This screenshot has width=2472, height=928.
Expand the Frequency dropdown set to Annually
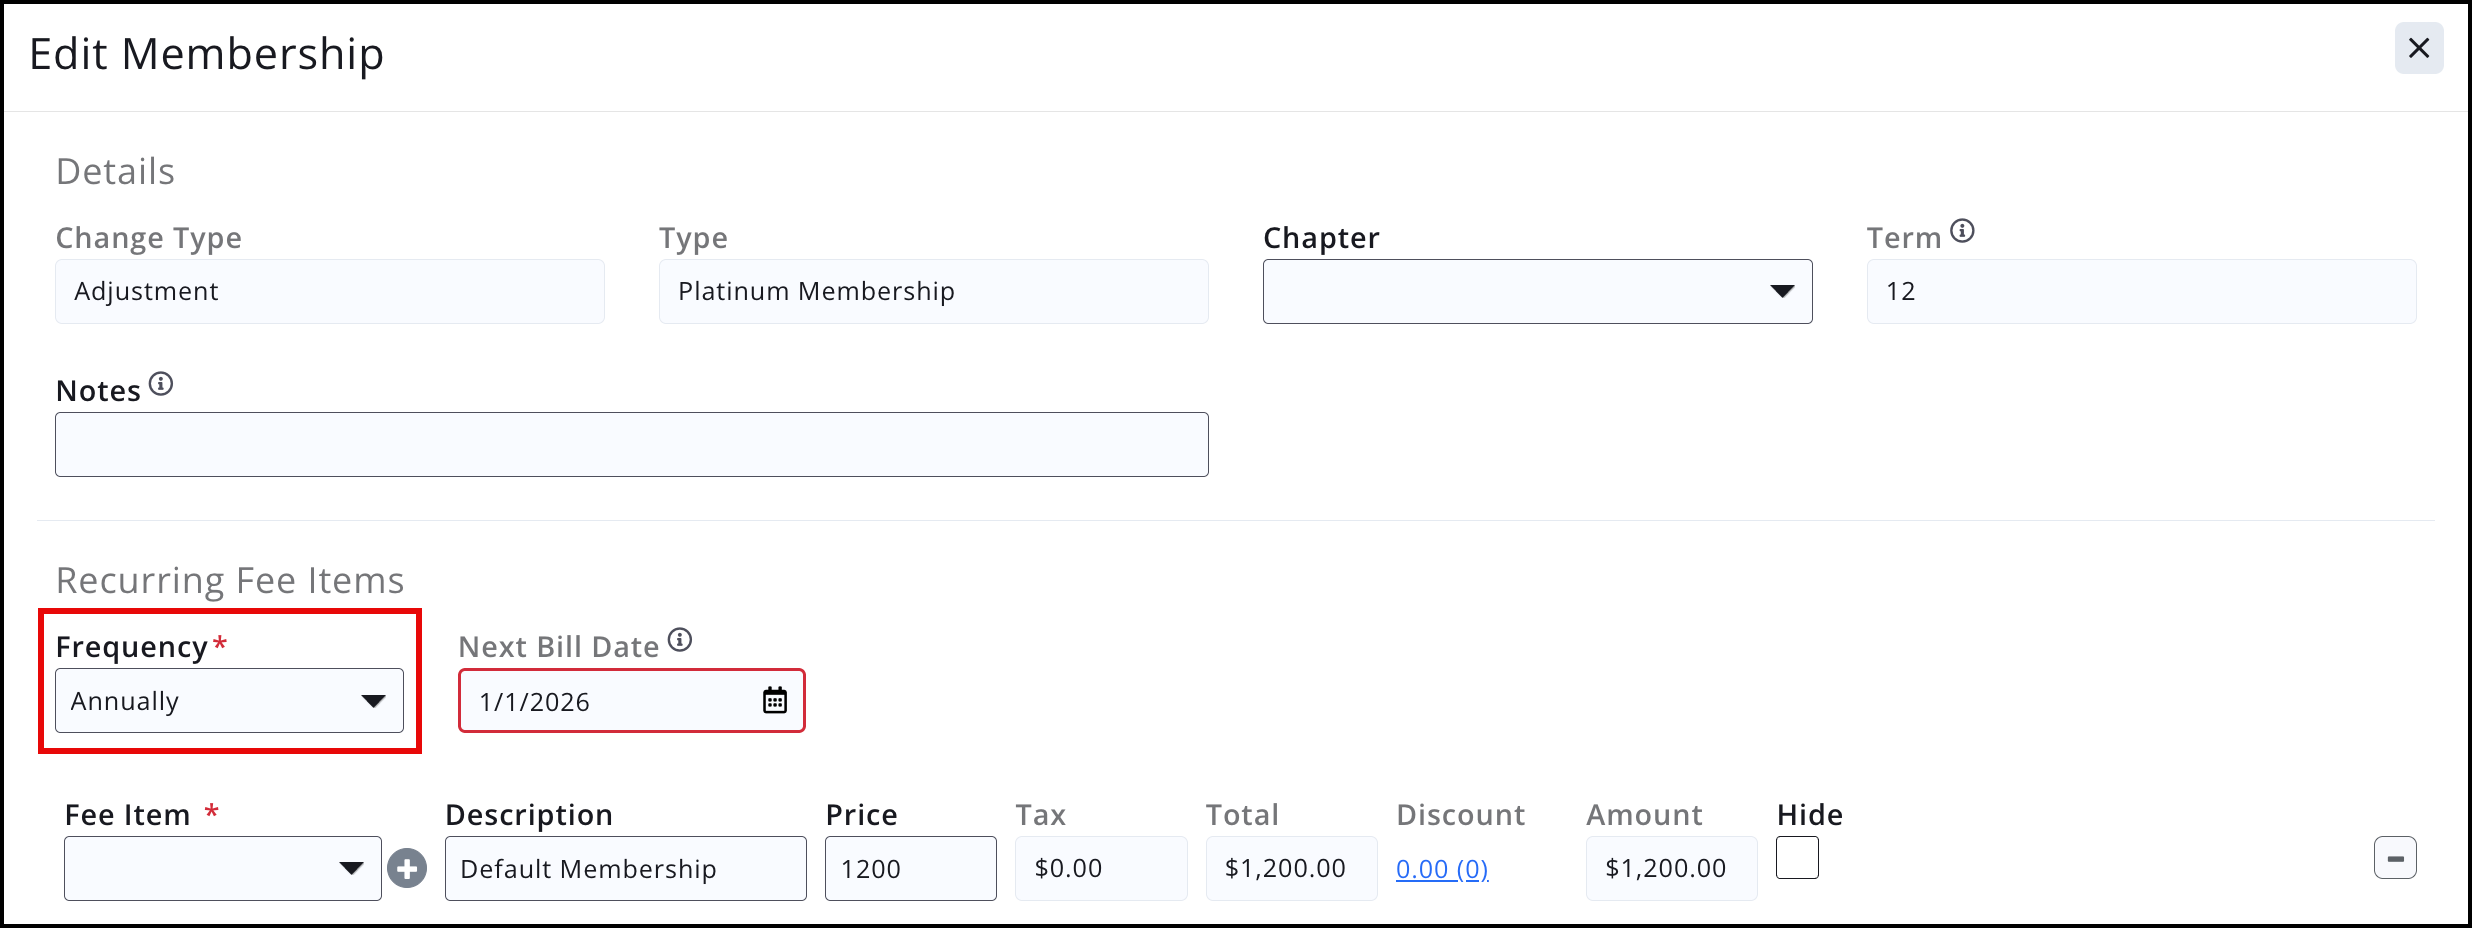tap(229, 700)
